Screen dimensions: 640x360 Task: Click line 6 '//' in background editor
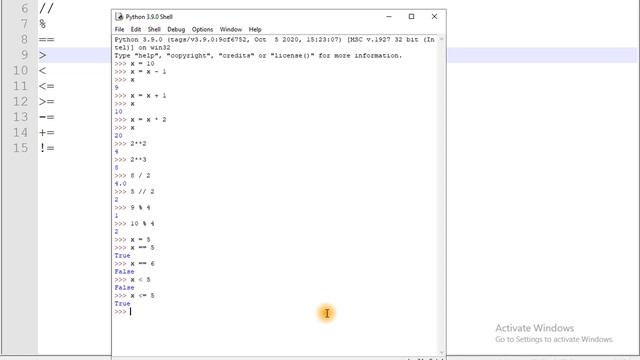tap(46, 8)
